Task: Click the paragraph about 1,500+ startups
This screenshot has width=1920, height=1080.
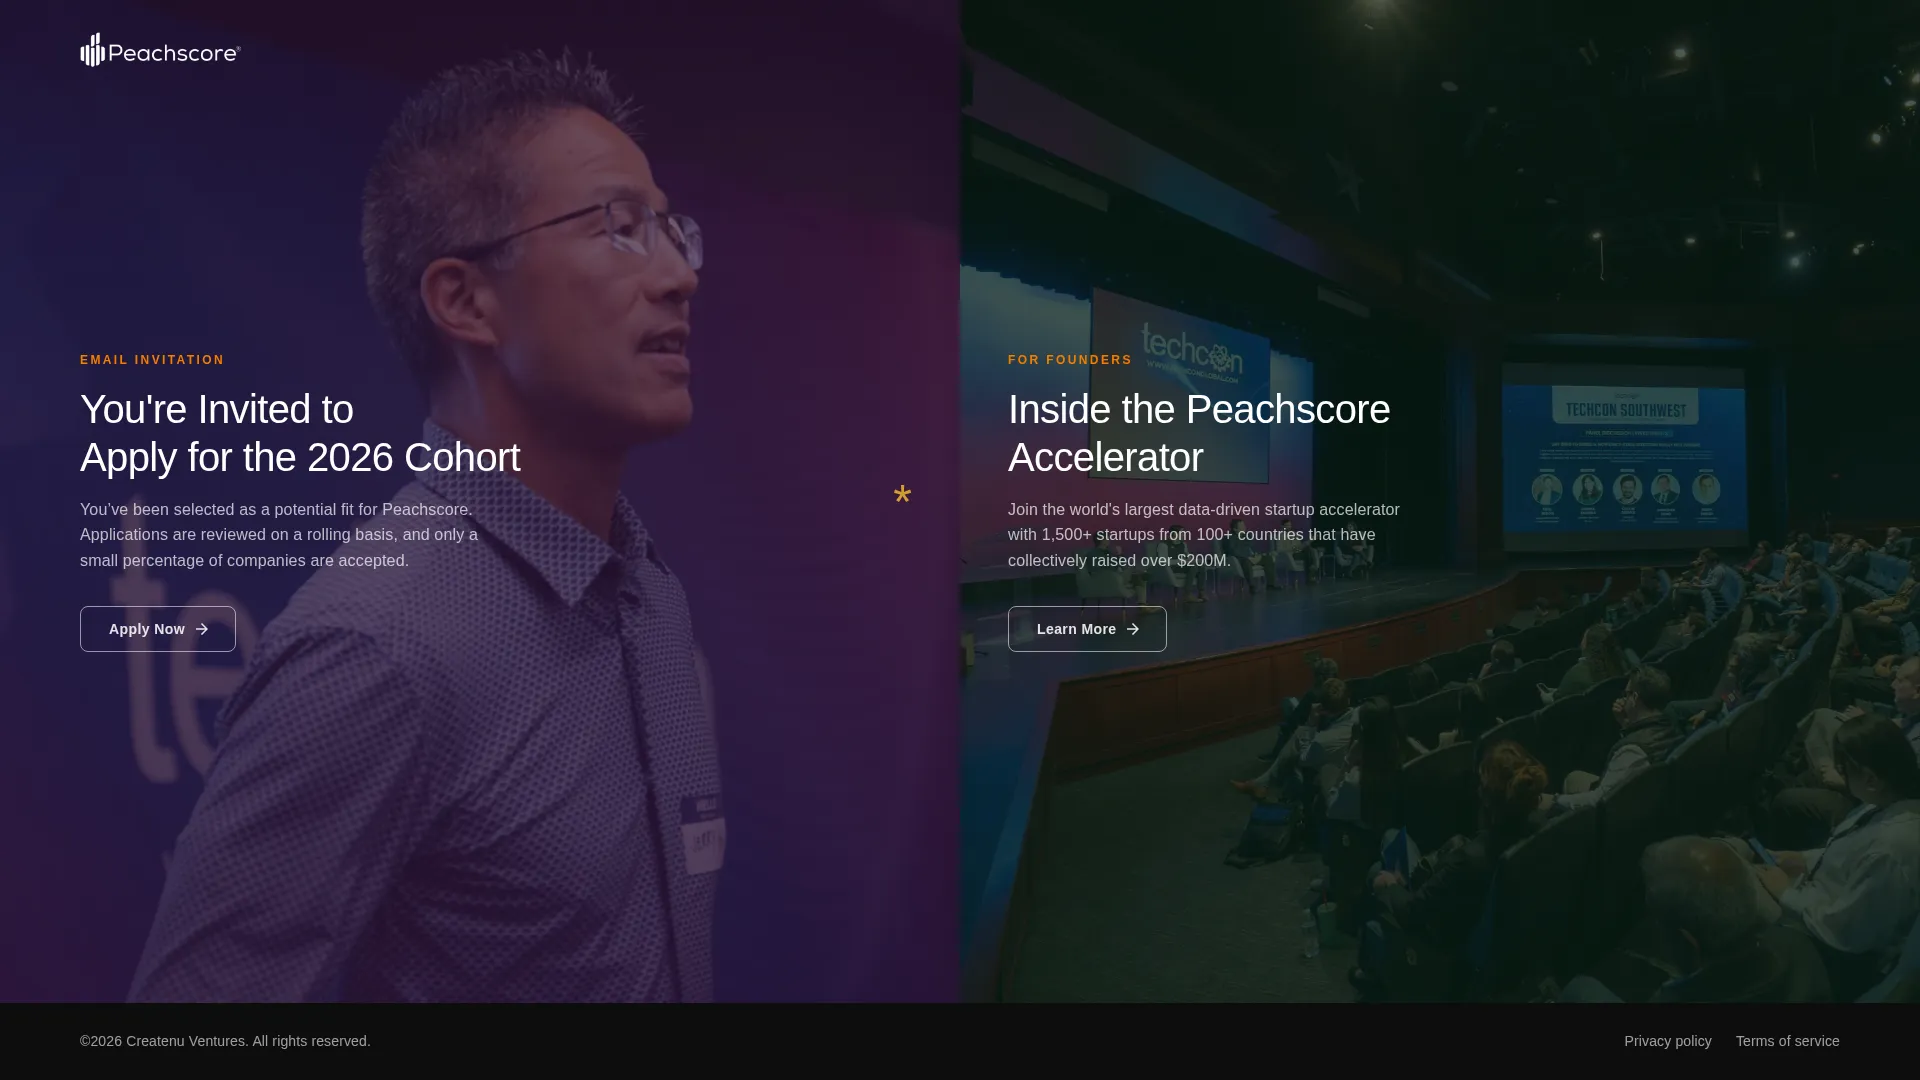Action: [1204, 535]
